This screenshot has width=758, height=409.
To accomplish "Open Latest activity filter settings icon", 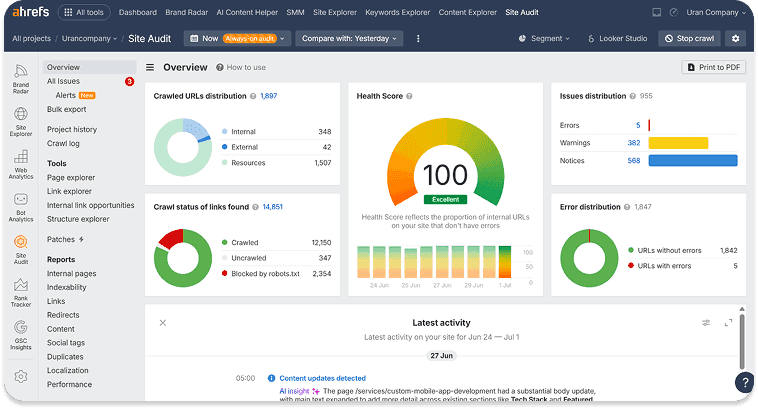I will (706, 323).
